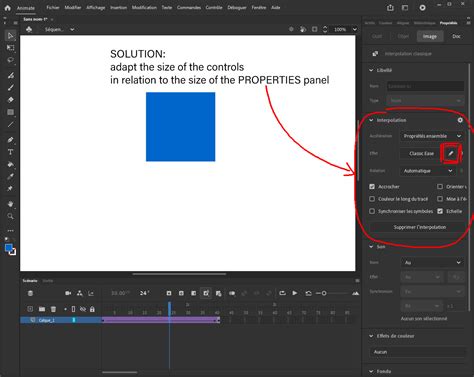The height and width of the screenshot is (377, 474).
Task: Enable Couleur le long du tracé
Action: tap(372, 199)
